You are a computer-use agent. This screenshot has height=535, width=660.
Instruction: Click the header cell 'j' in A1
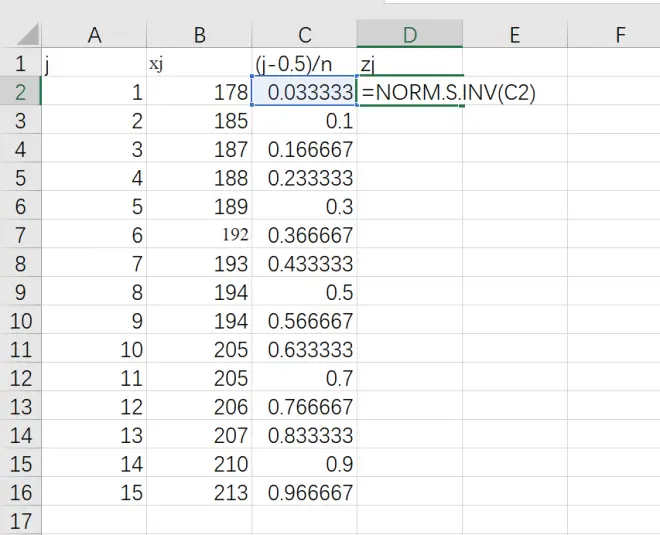(94, 63)
